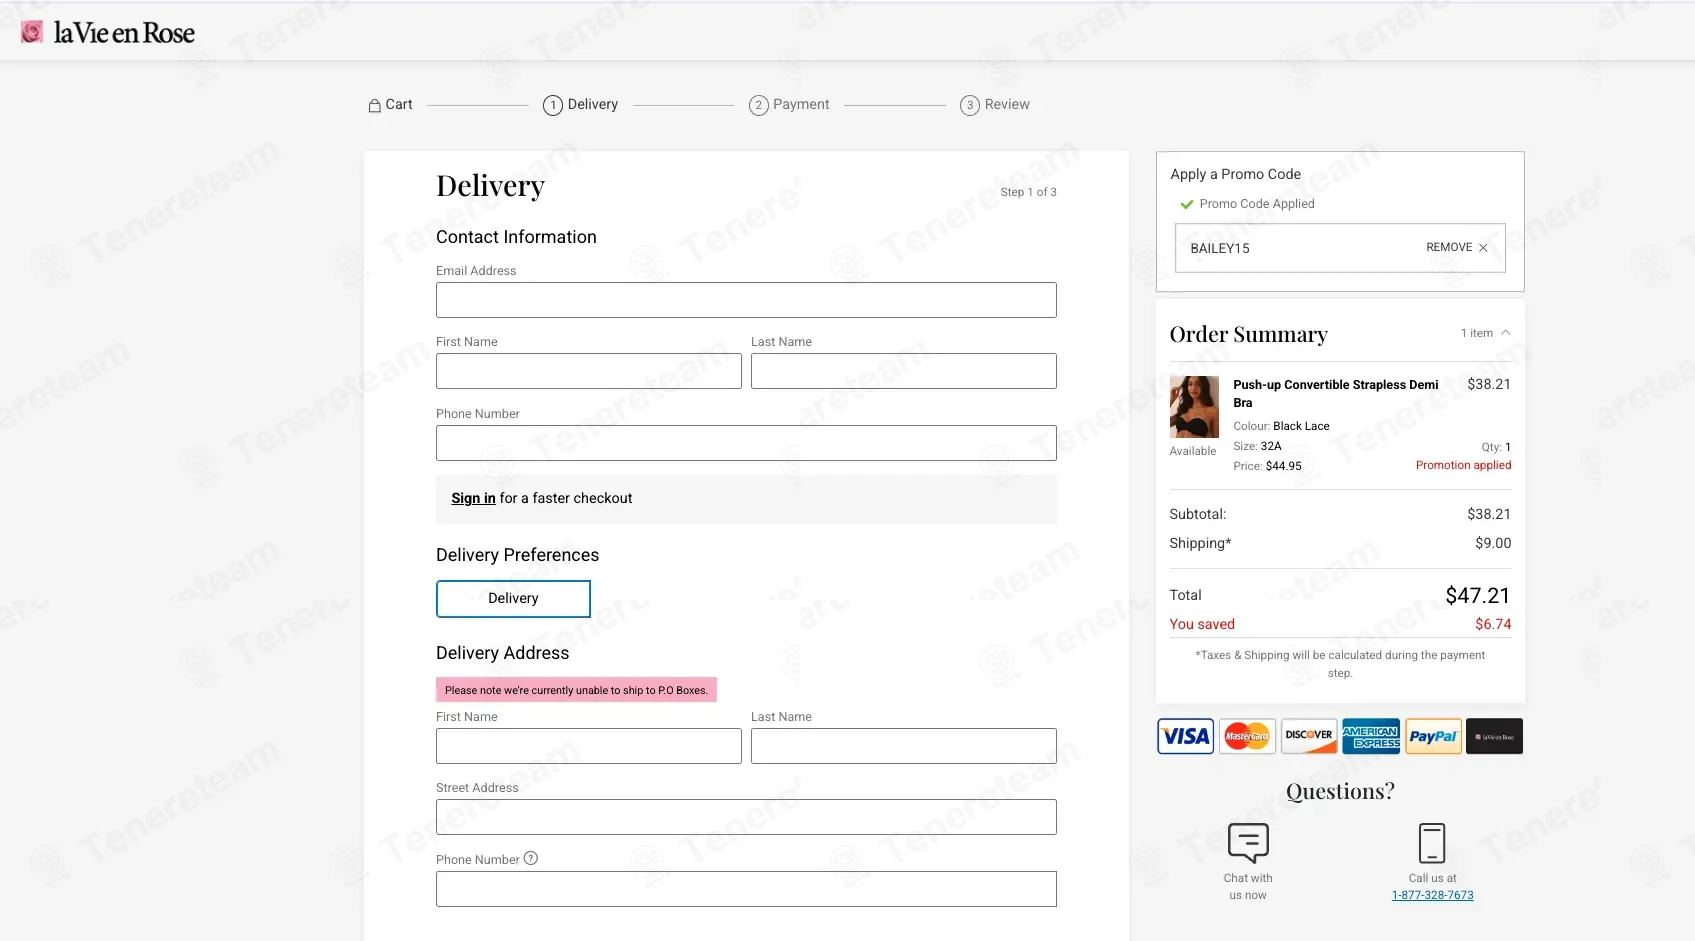Call the 1-877-328-7673 phone link
Viewport: 1695px width, 941px height.
1432,896
